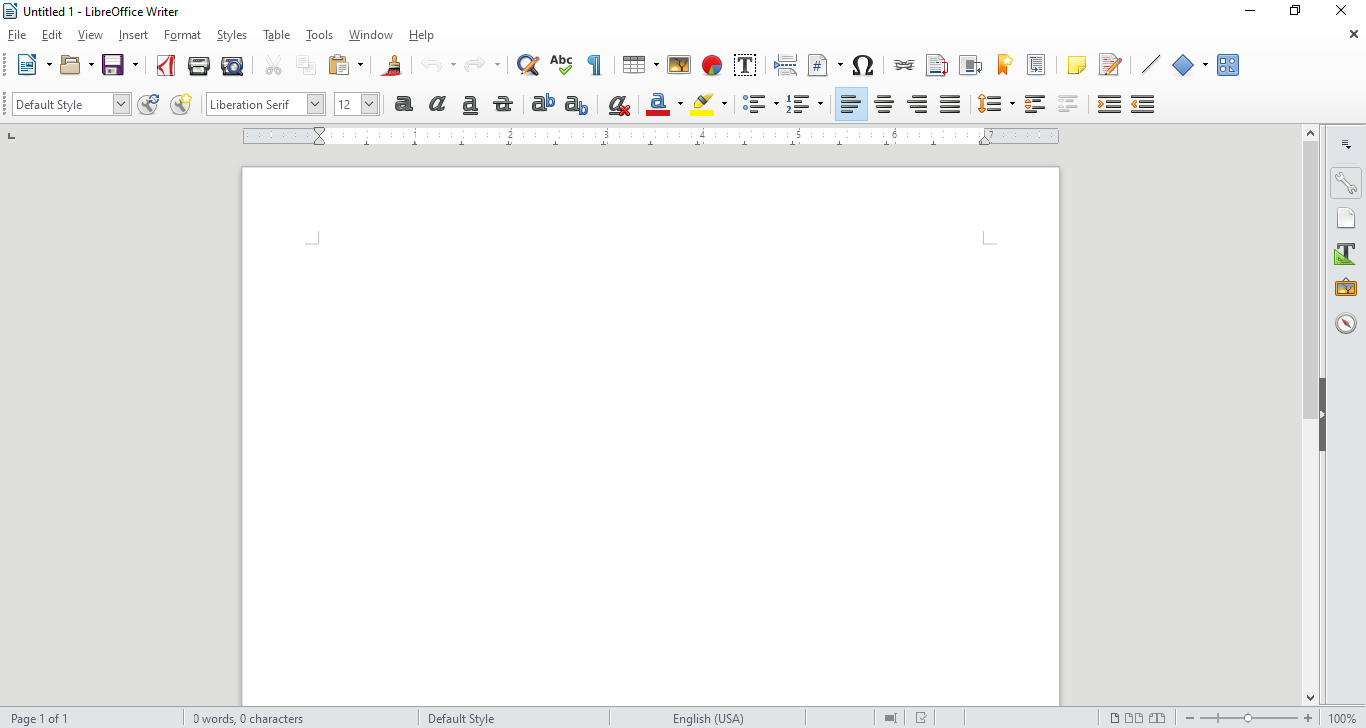This screenshot has height=728, width=1366.
Task: Open the font size dropdown
Action: click(x=369, y=104)
